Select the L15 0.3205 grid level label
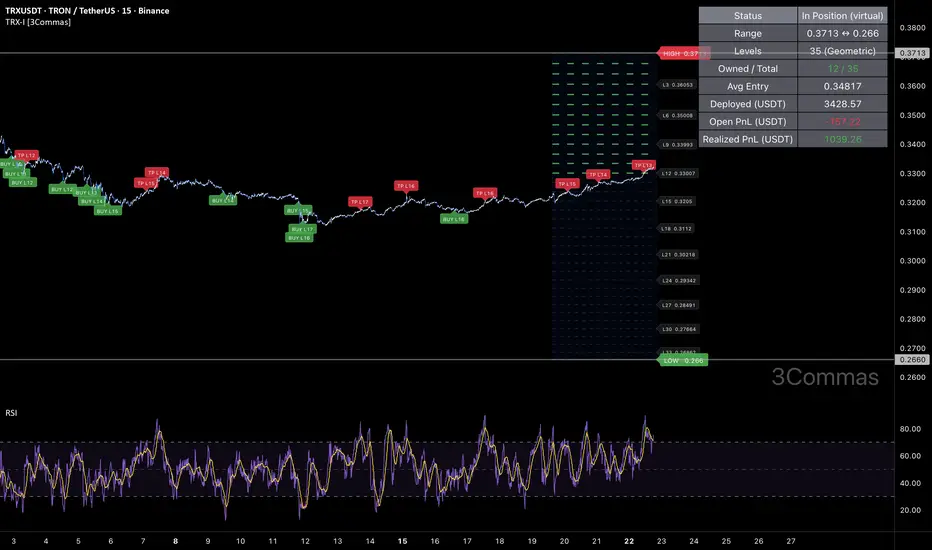The height and width of the screenshot is (550, 932). (677, 202)
